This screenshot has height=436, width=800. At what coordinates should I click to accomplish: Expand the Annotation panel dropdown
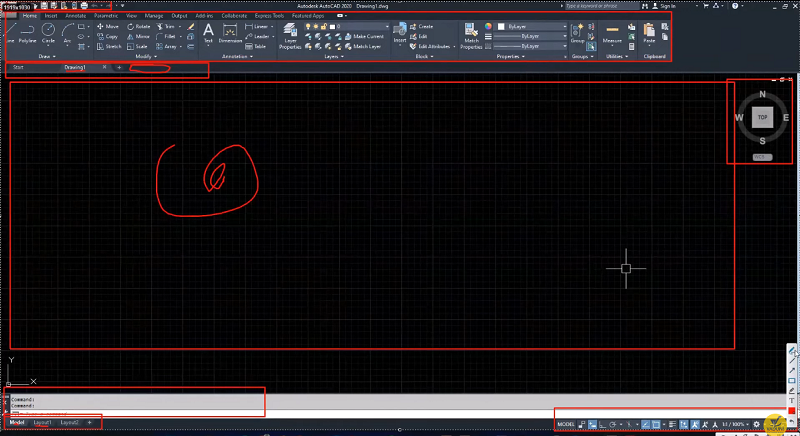237,57
